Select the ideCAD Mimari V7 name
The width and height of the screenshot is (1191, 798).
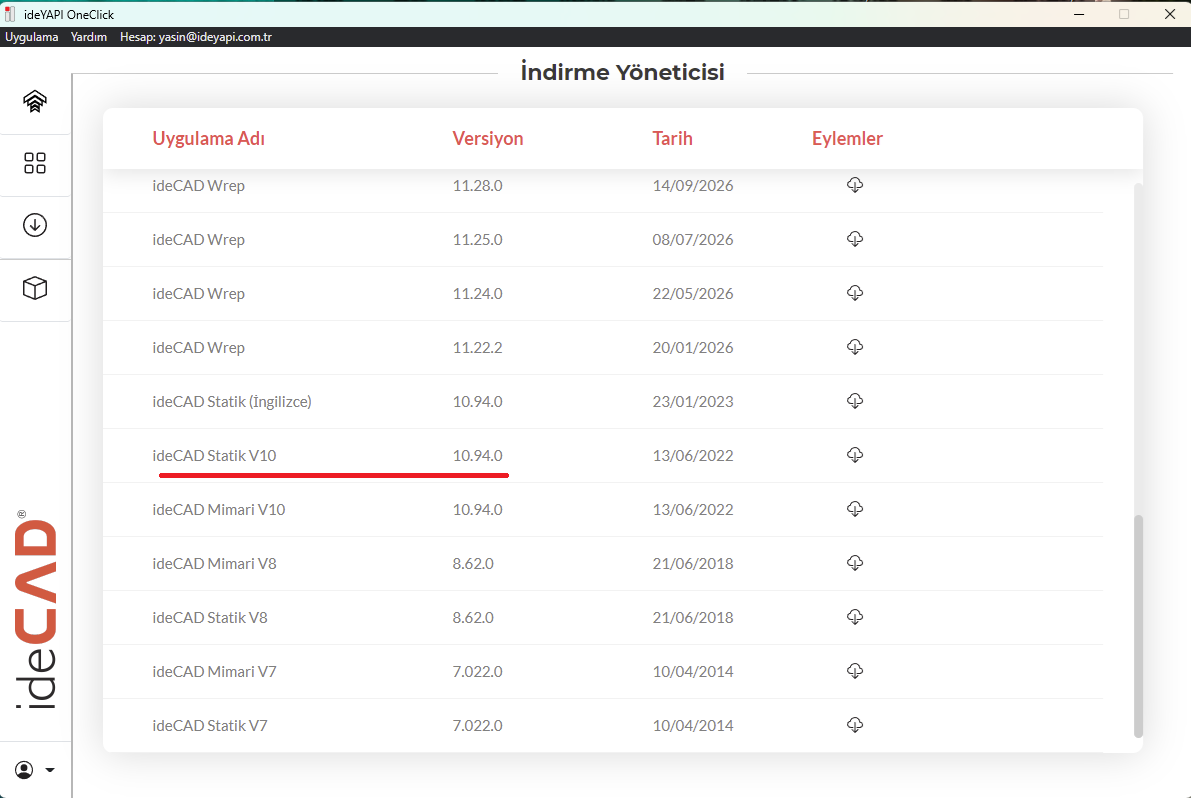(214, 671)
